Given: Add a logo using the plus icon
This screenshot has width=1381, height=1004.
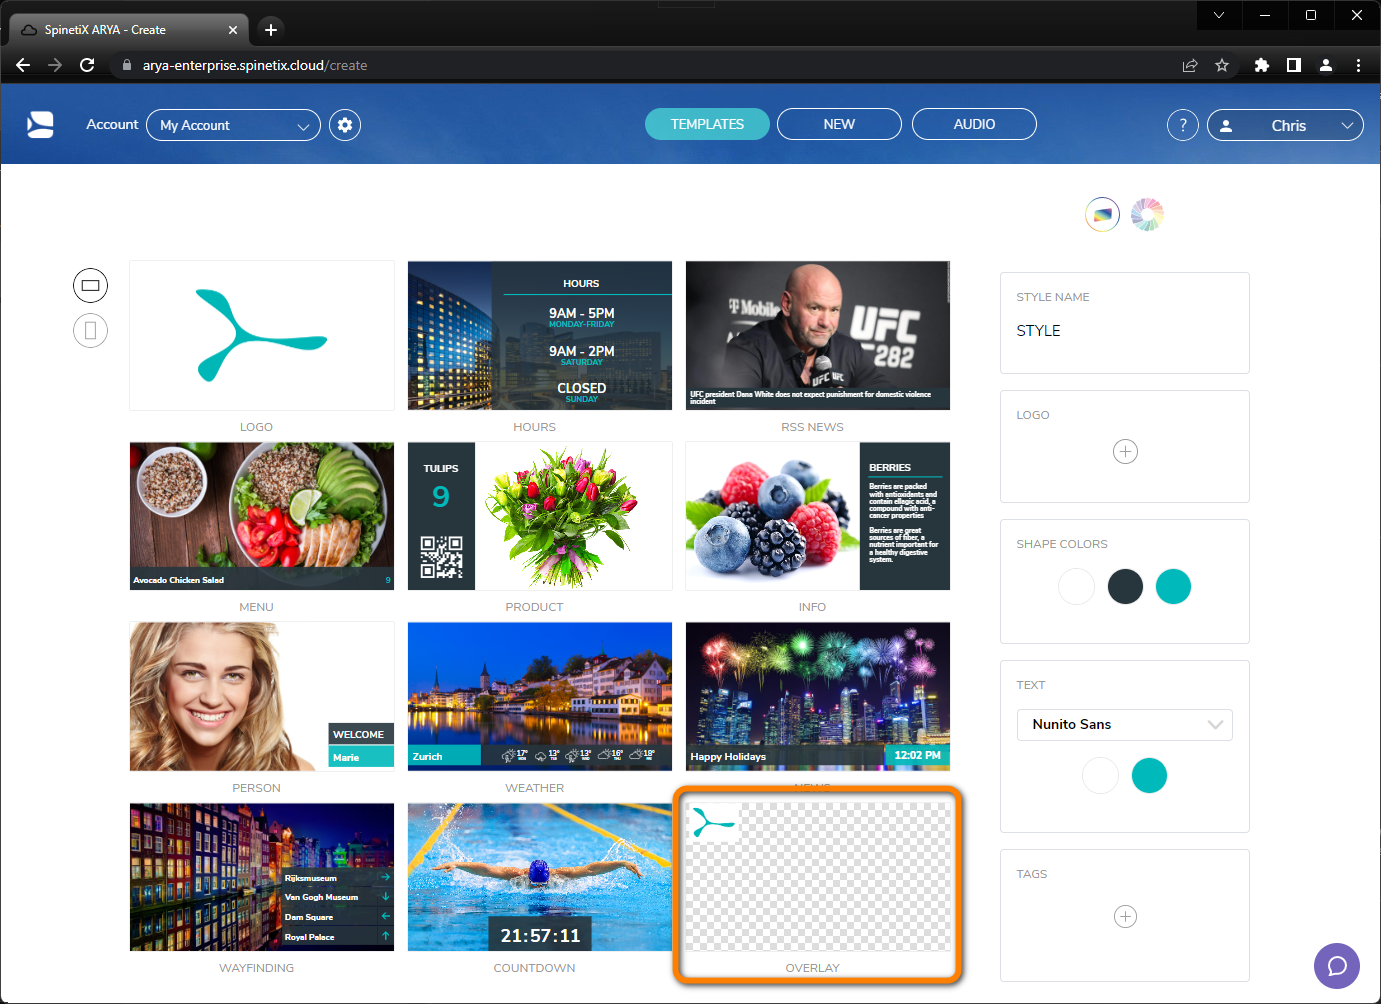Looking at the screenshot, I should click(x=1125, y=451).
